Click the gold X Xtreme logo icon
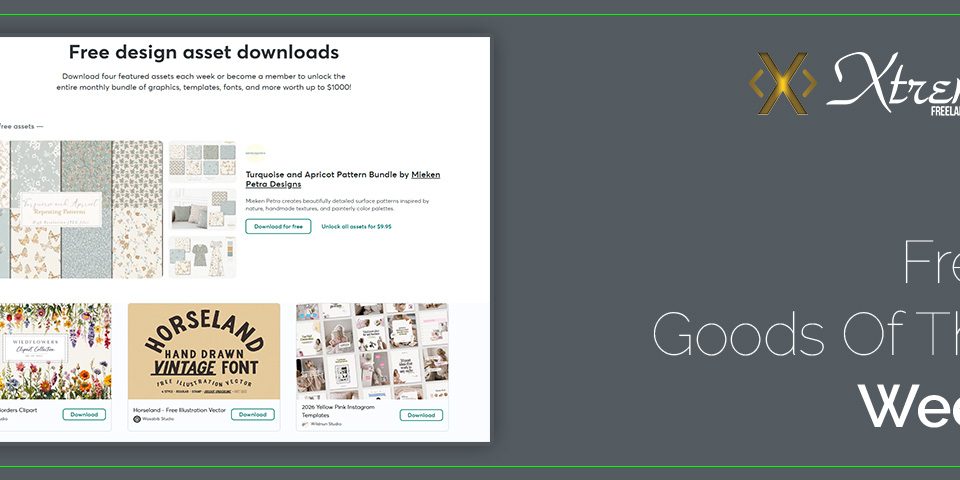Viewport: 960px width, 480px height. click(x=782, y=83)
